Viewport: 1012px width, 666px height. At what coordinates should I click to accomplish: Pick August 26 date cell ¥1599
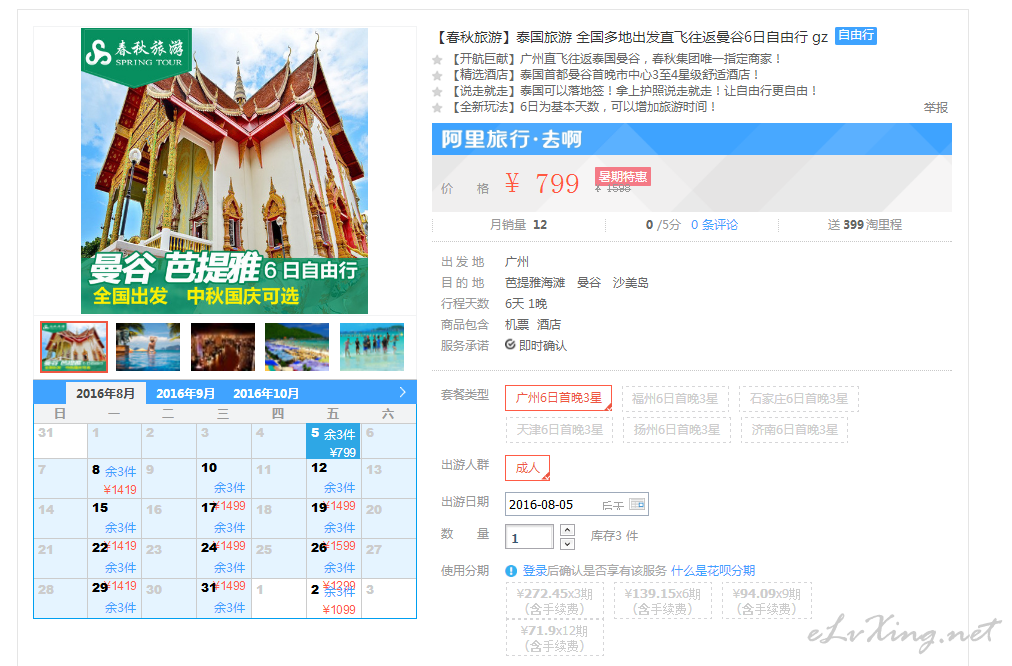[x=333, y=558]
